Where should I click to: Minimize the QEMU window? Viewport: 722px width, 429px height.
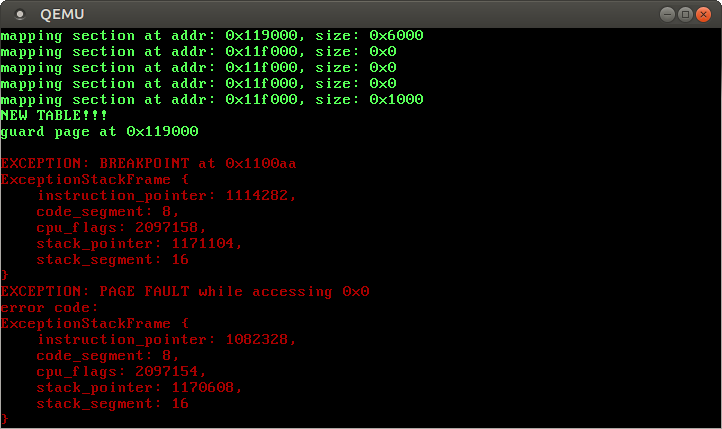[666, 14]
